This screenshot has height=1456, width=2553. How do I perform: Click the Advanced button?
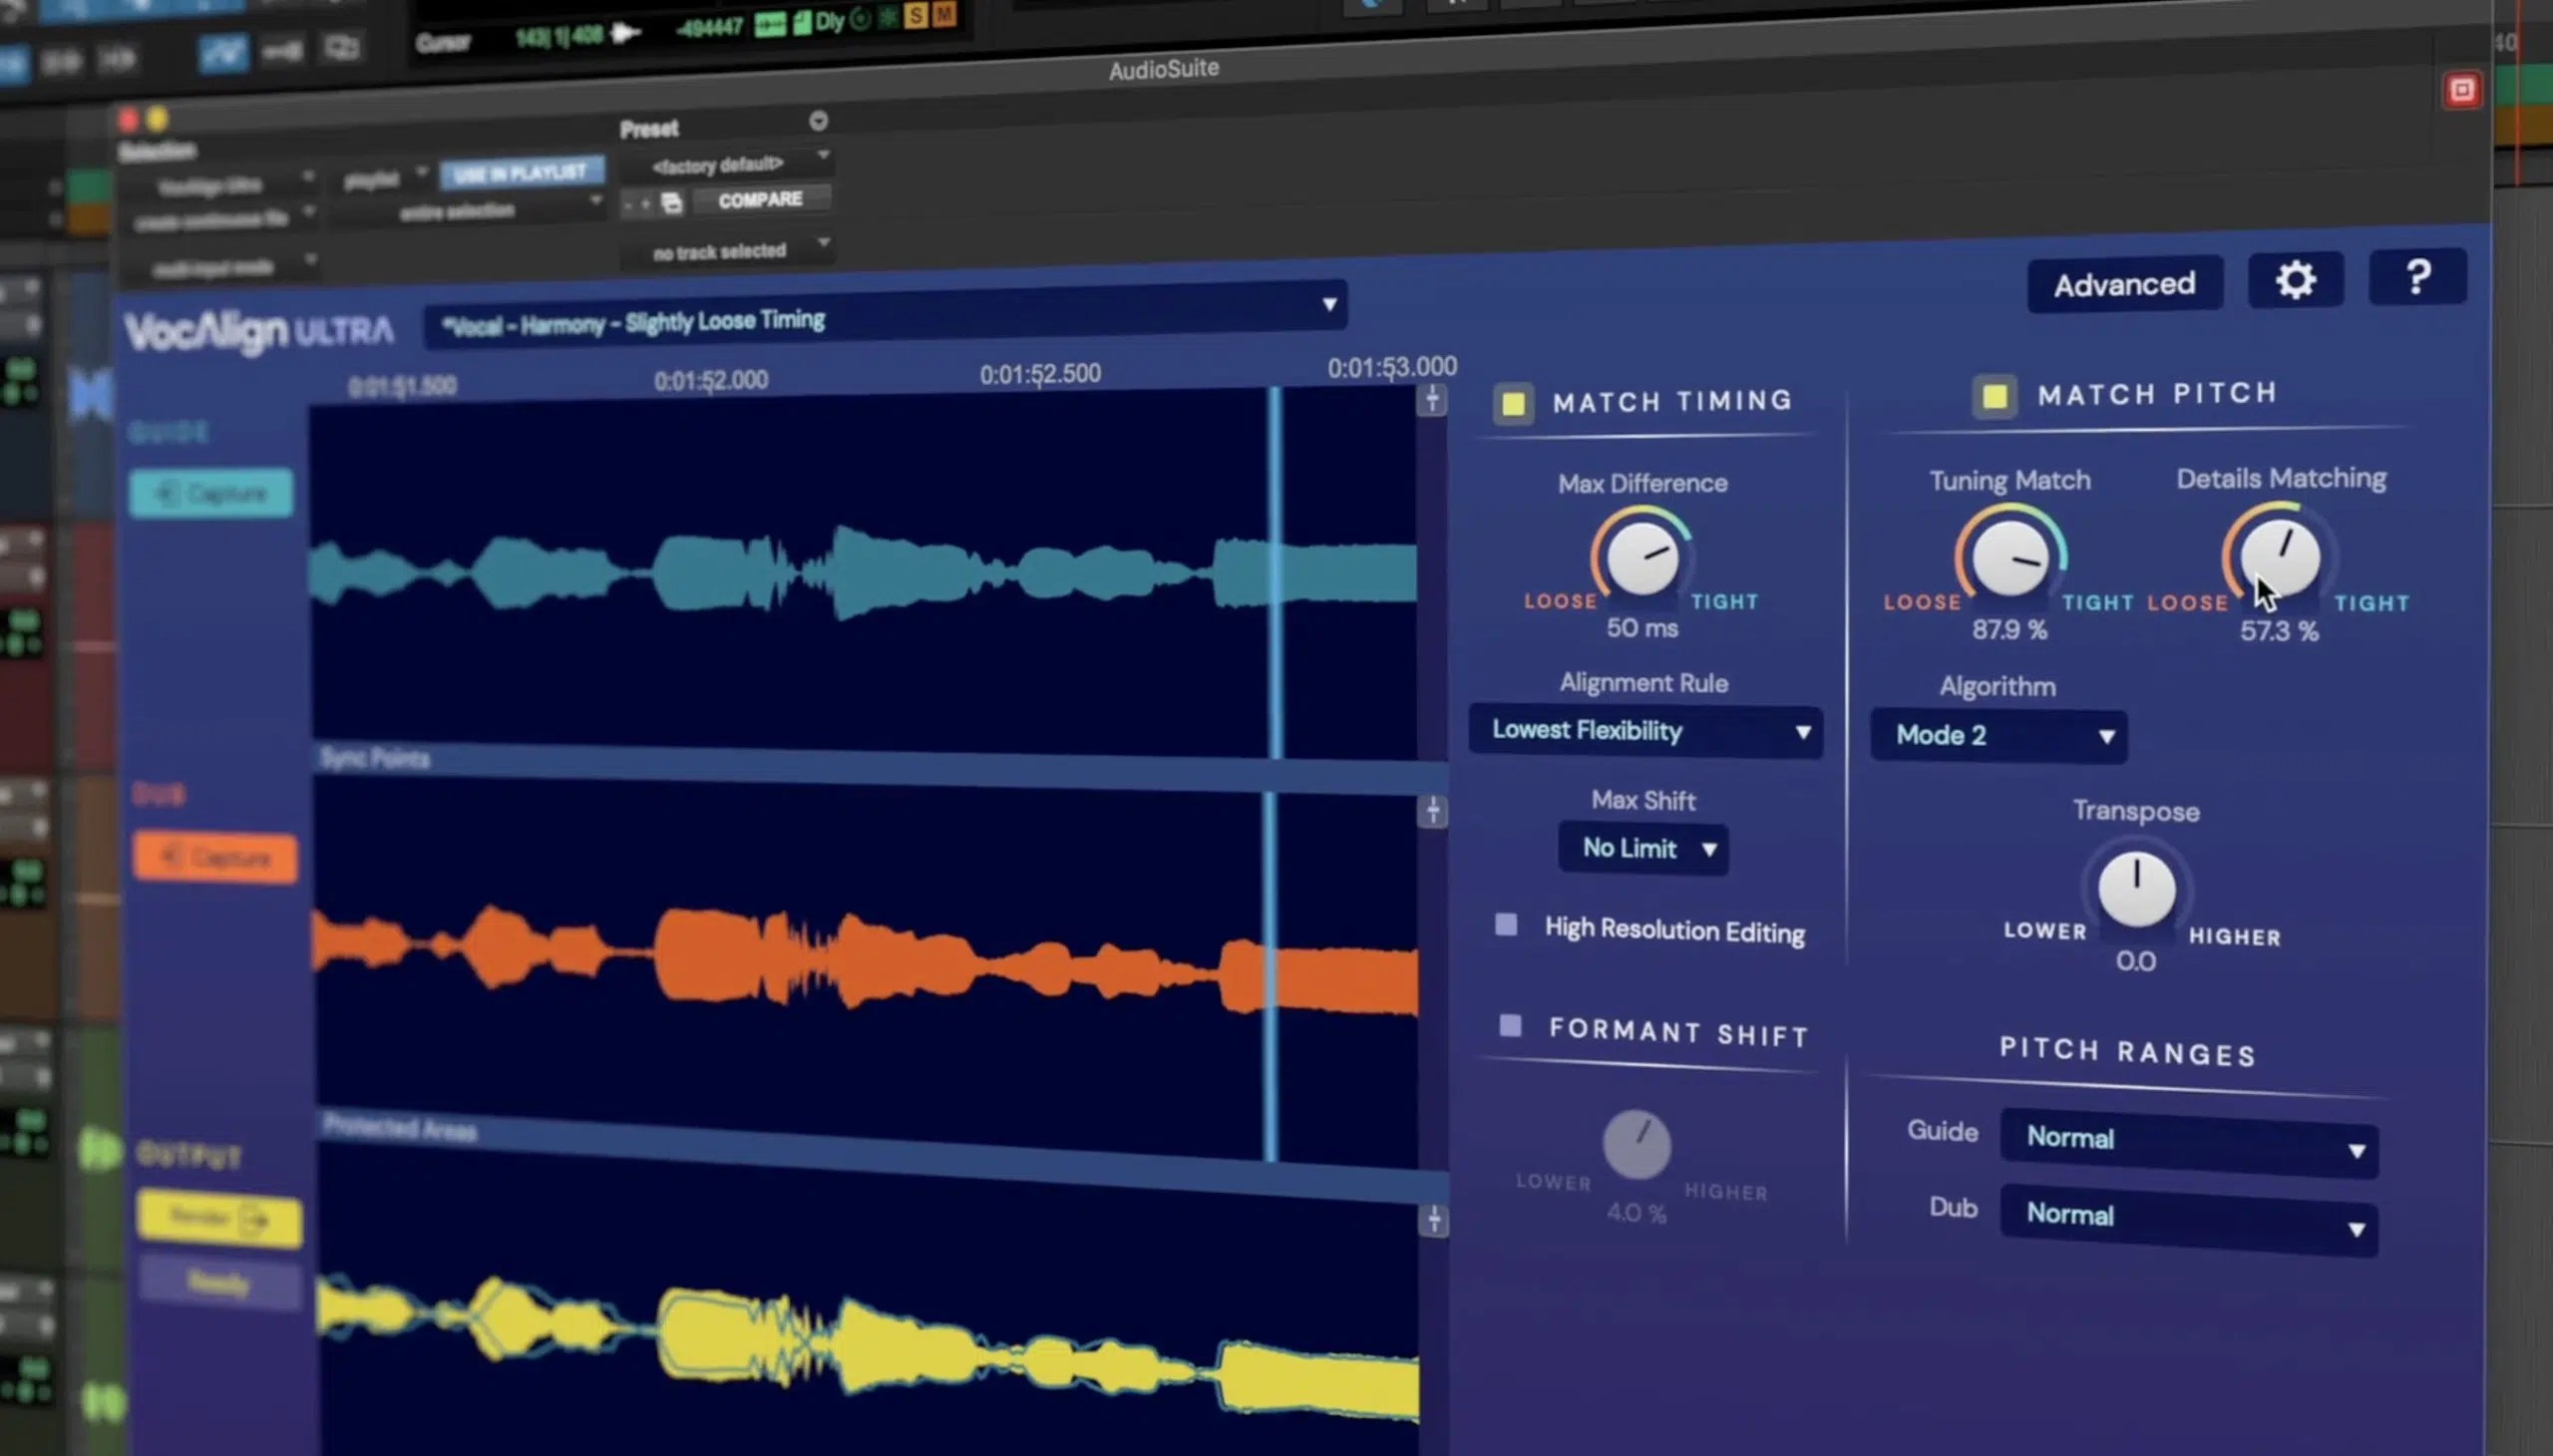coord(2123,284)
